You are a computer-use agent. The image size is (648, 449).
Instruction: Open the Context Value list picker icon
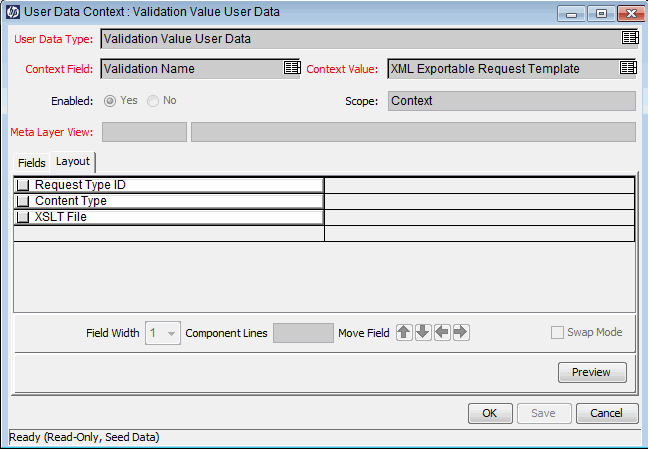628,68
